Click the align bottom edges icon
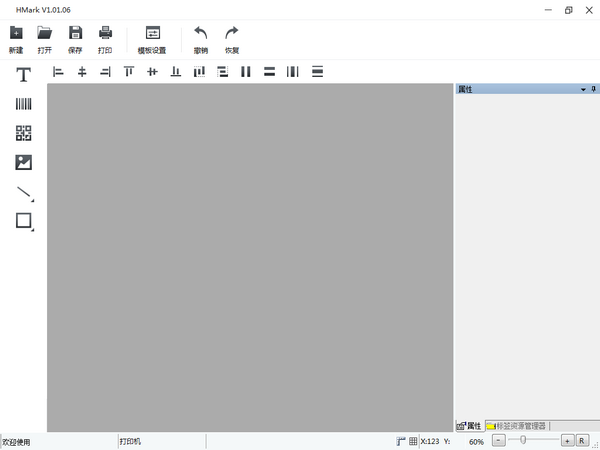 tap(175, 71)
